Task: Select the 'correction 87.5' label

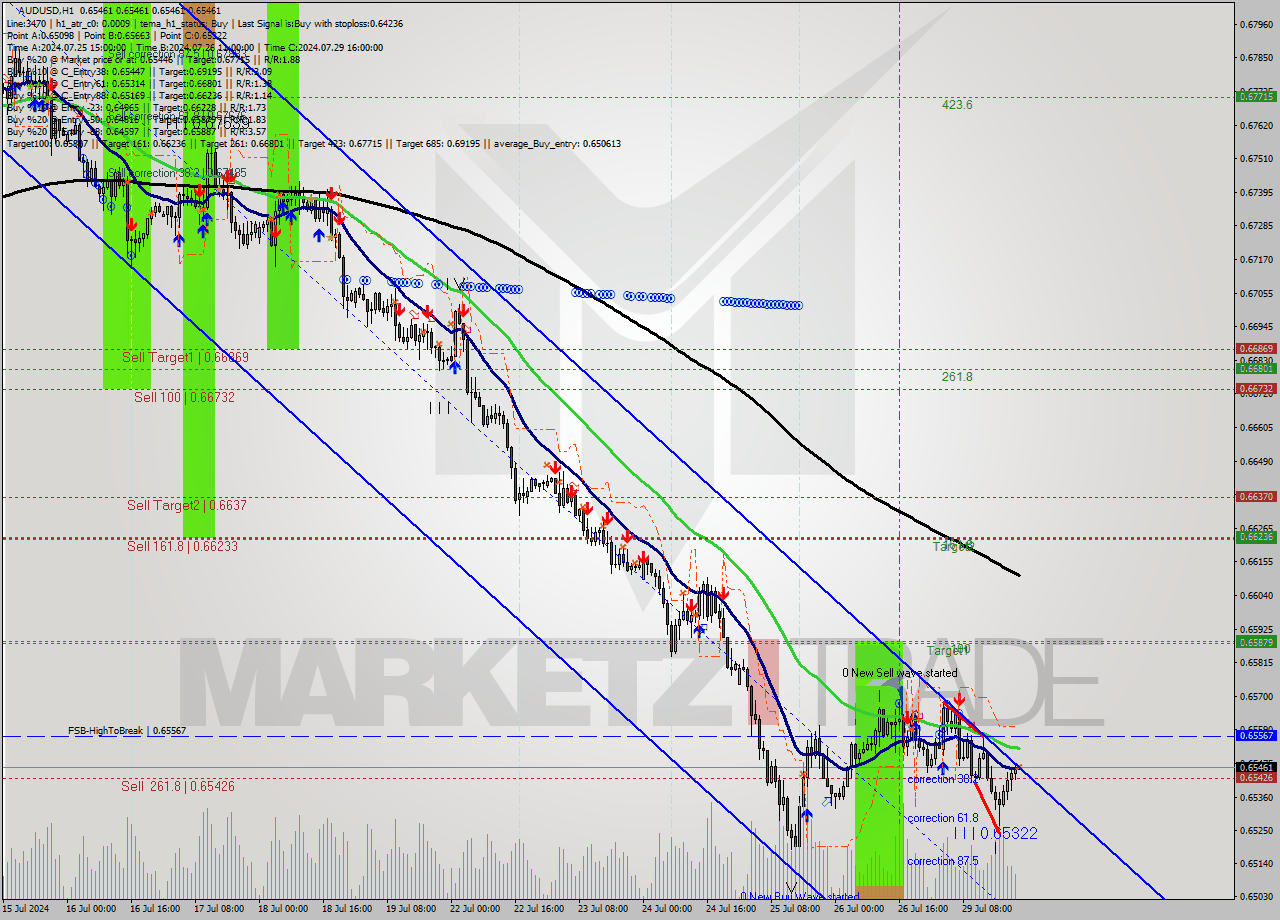Action: pyautogui.click(x=943, y=861)
